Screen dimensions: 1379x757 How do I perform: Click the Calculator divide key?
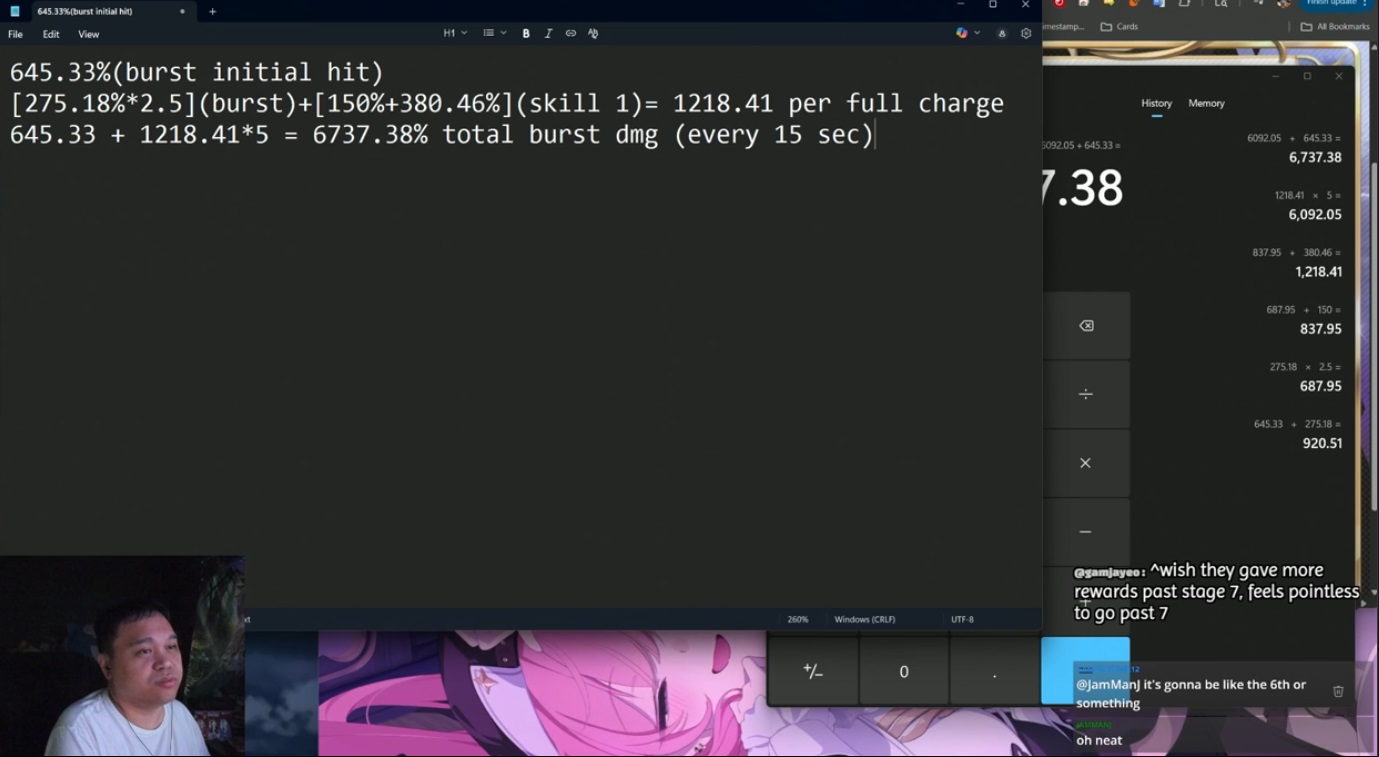pos(1086,394)
